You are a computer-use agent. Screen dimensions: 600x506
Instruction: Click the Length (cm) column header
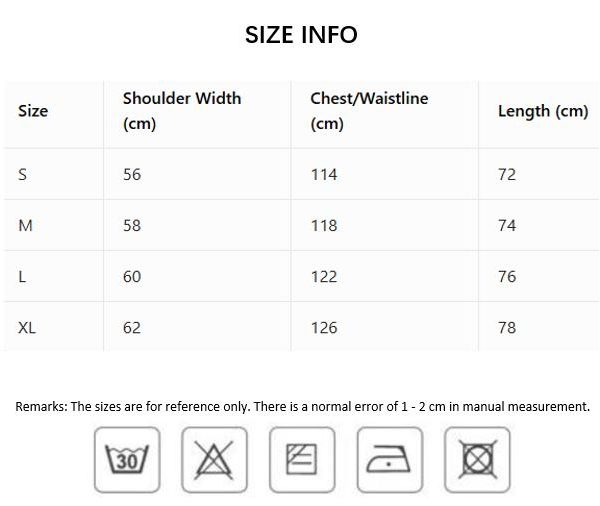(543, 111)
